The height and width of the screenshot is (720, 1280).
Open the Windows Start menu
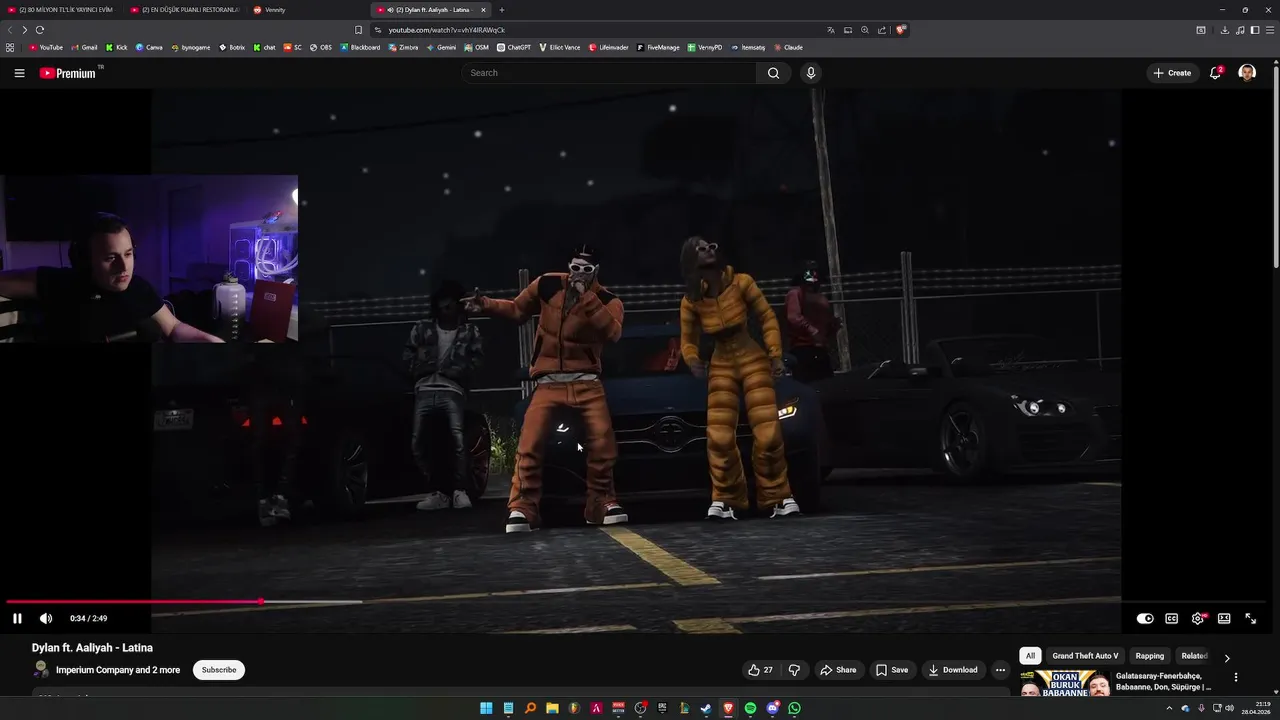coord(486,708)
